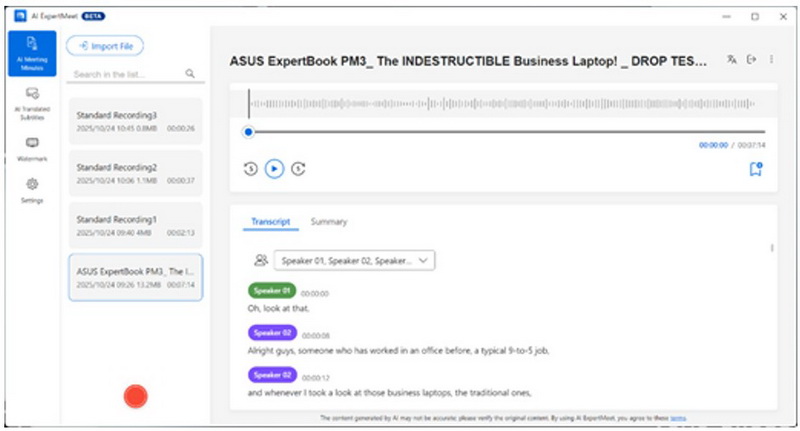Screen dimensions: 800x431
Task: Switch to the Summary tab
Action: coord(328,221)
